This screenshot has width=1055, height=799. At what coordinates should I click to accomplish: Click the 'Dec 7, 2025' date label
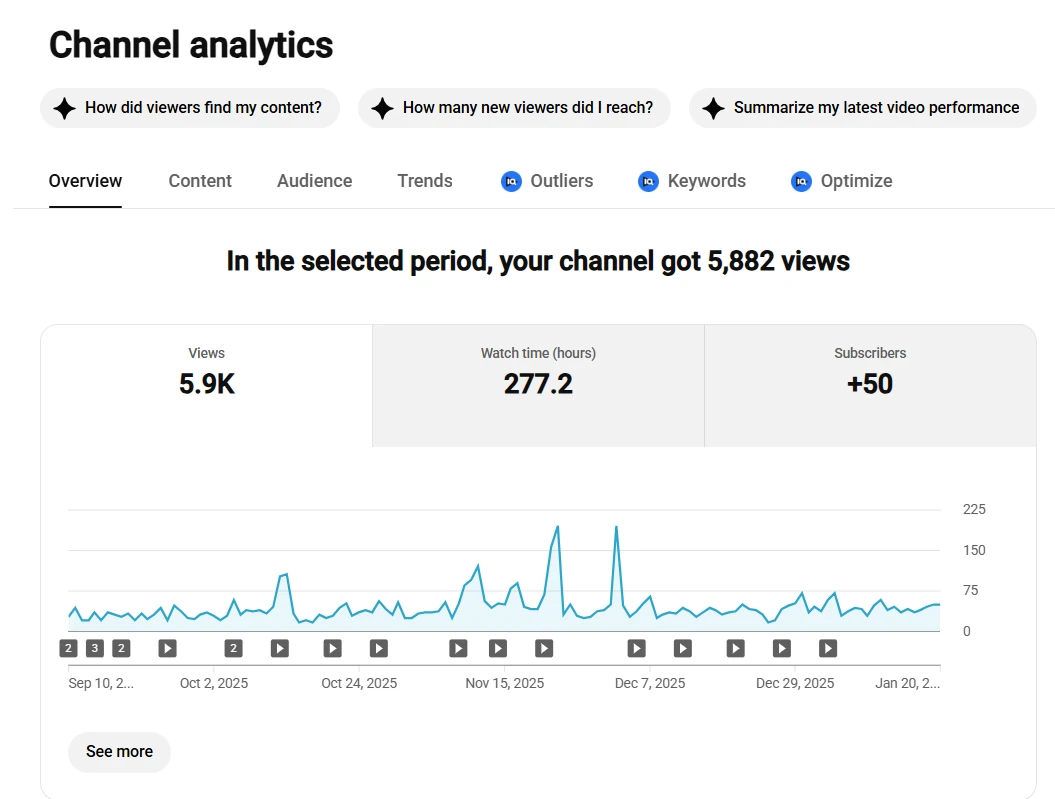point(650,683)
